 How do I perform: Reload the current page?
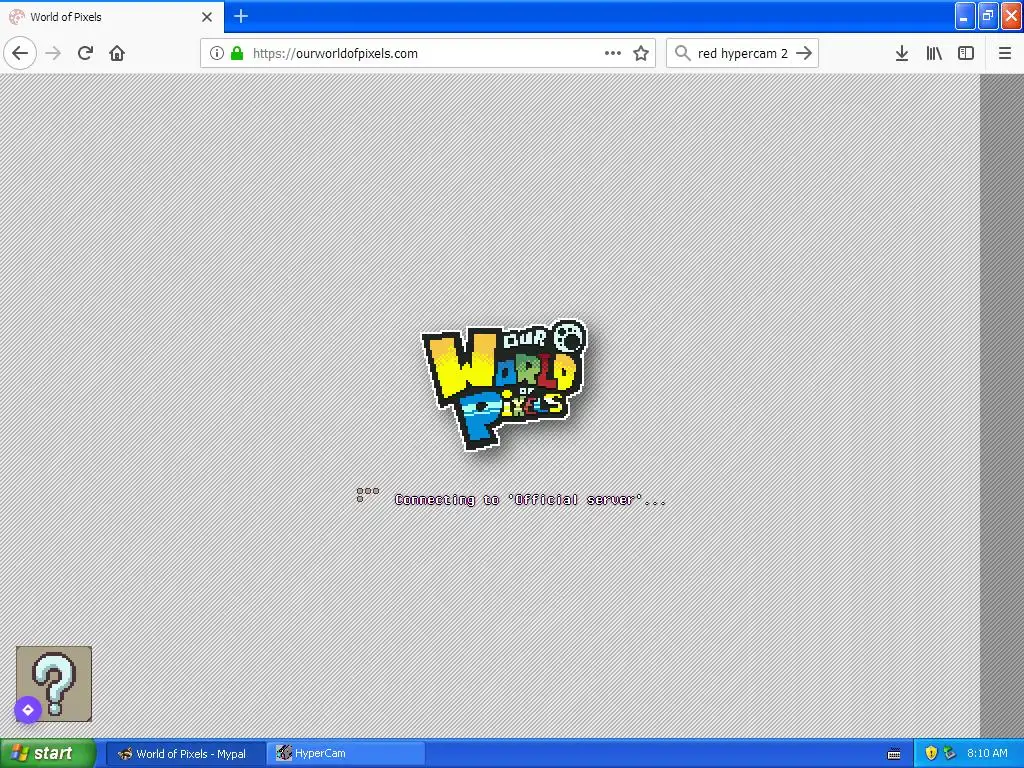pos(86,53)
